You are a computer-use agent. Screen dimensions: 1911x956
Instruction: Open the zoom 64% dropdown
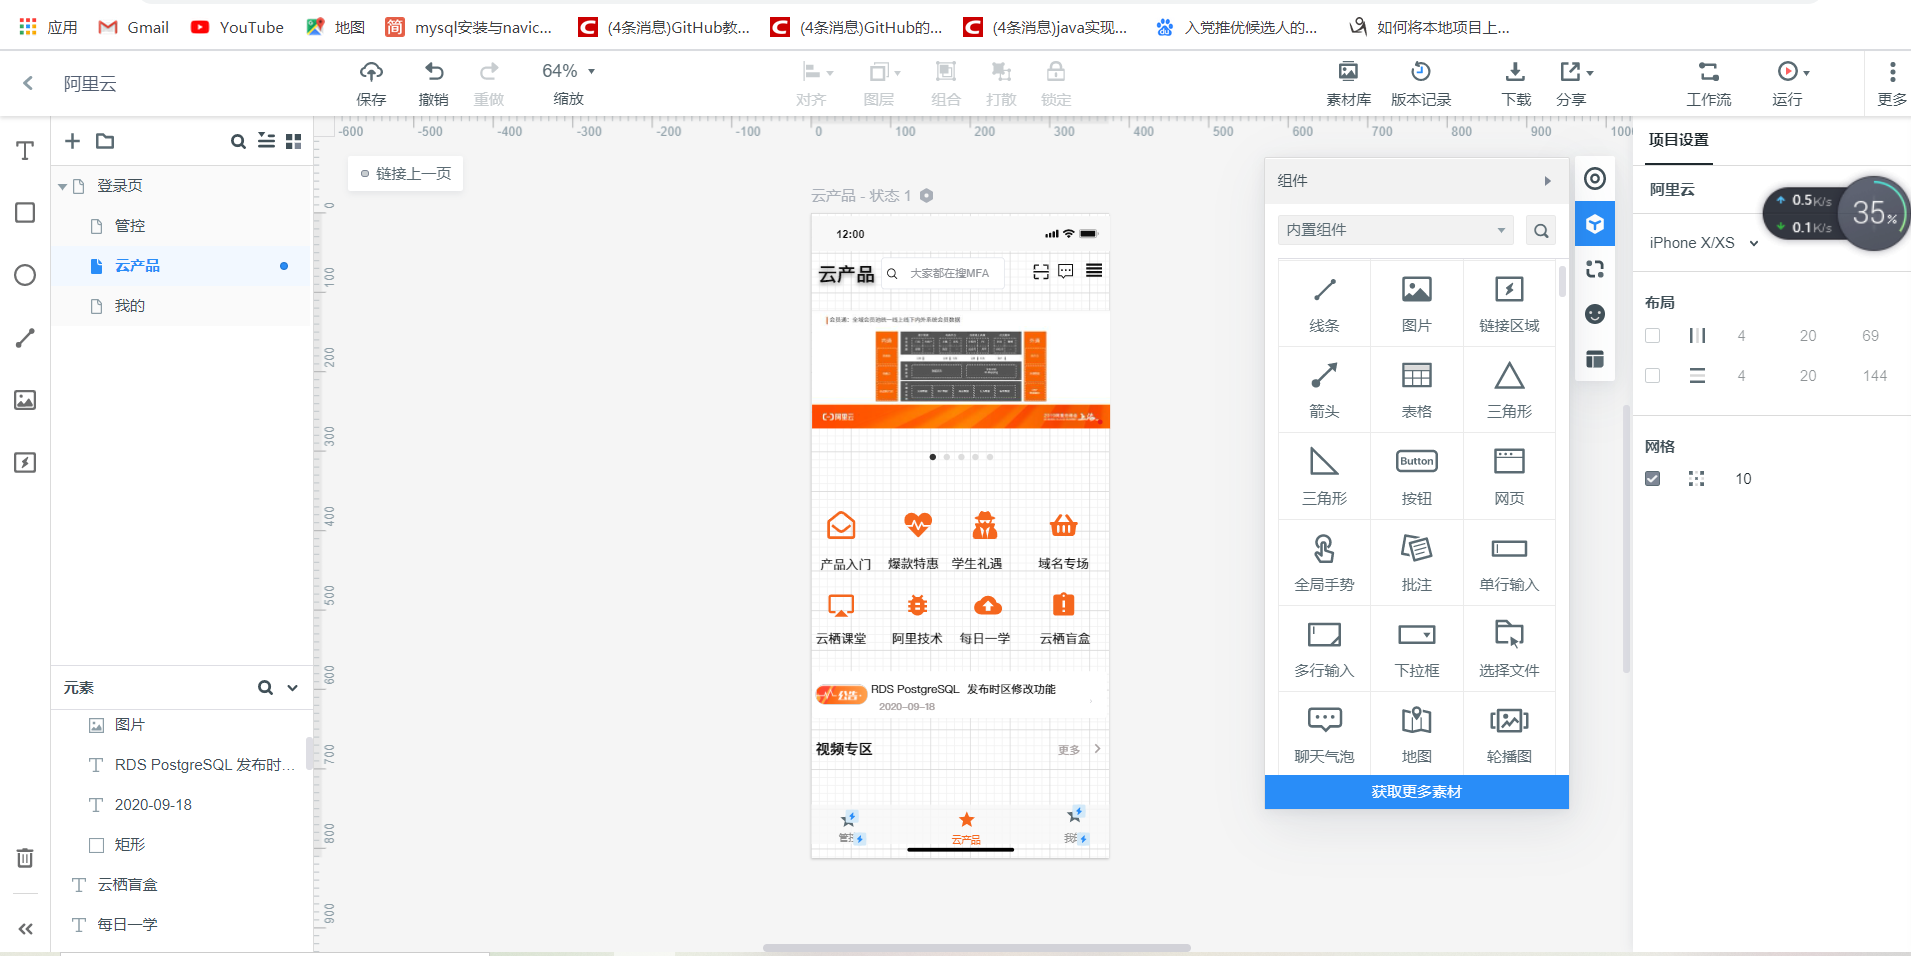569,71
